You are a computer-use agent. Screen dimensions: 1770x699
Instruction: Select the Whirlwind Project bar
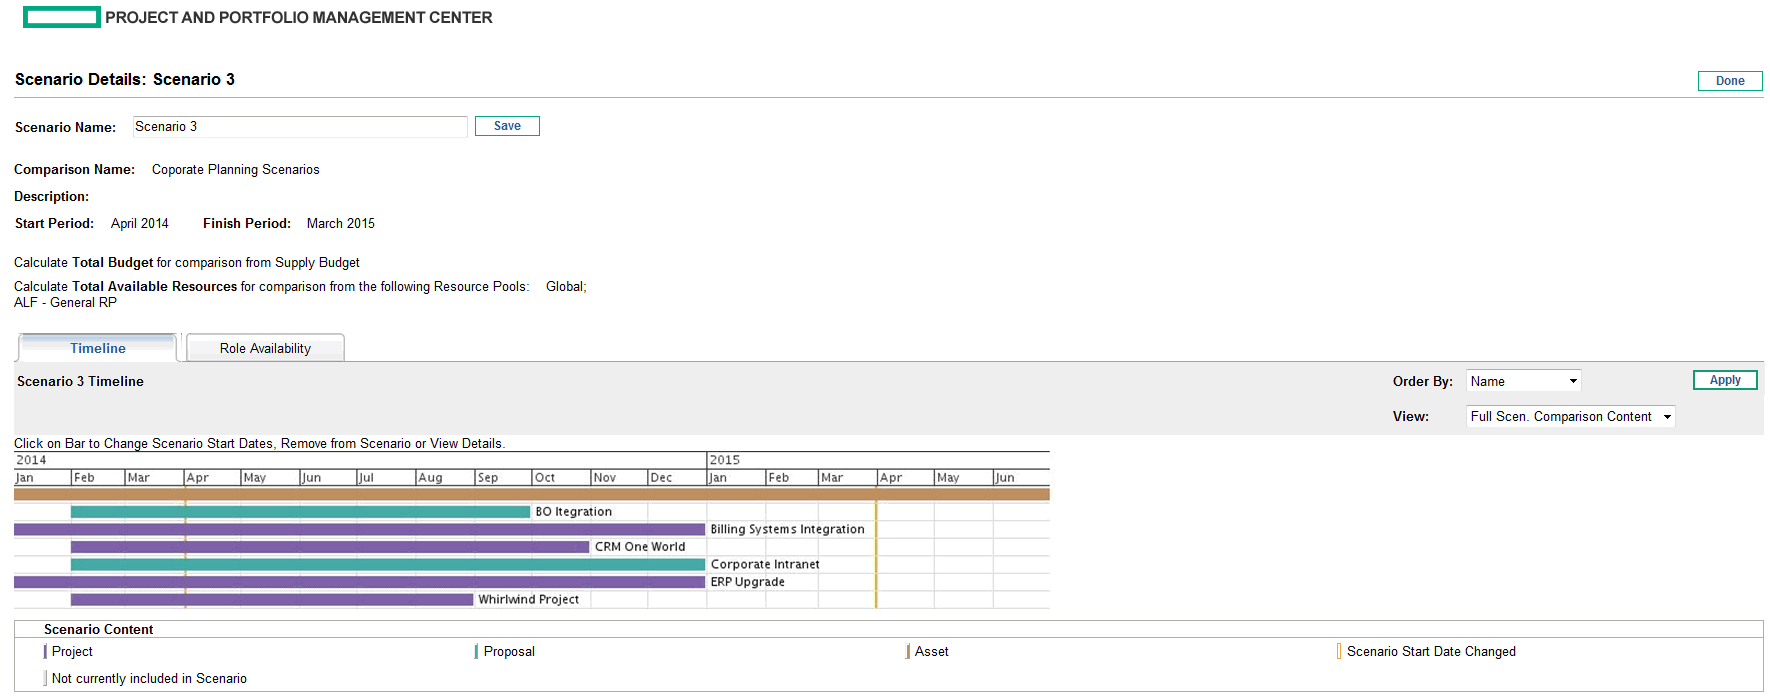click(272, 600)
